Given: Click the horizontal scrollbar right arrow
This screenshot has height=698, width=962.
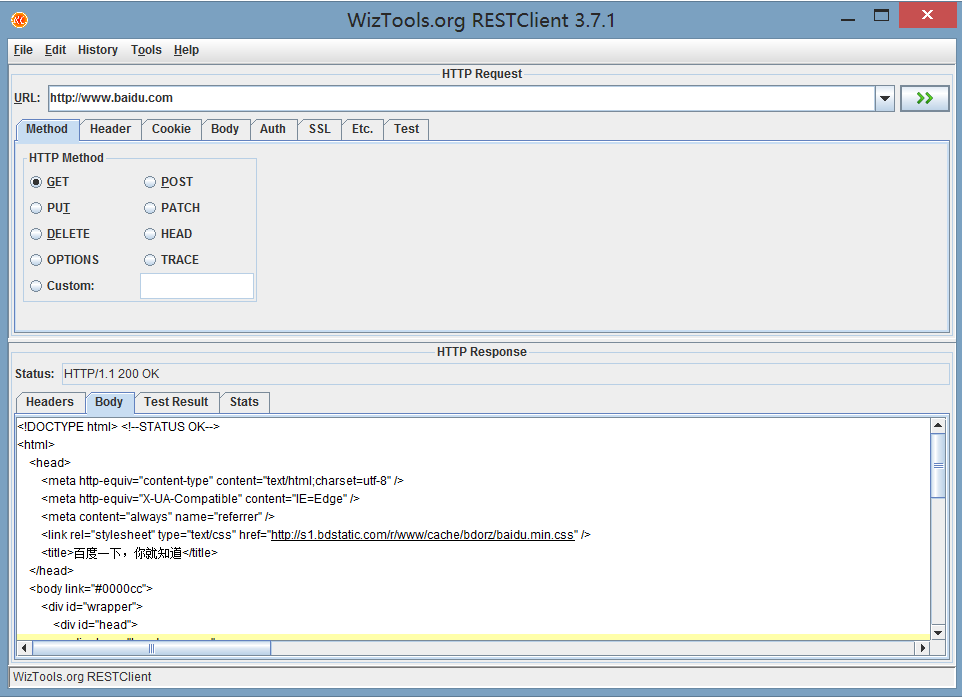Looking at the screenshot, I should click(x=923, y=648).
